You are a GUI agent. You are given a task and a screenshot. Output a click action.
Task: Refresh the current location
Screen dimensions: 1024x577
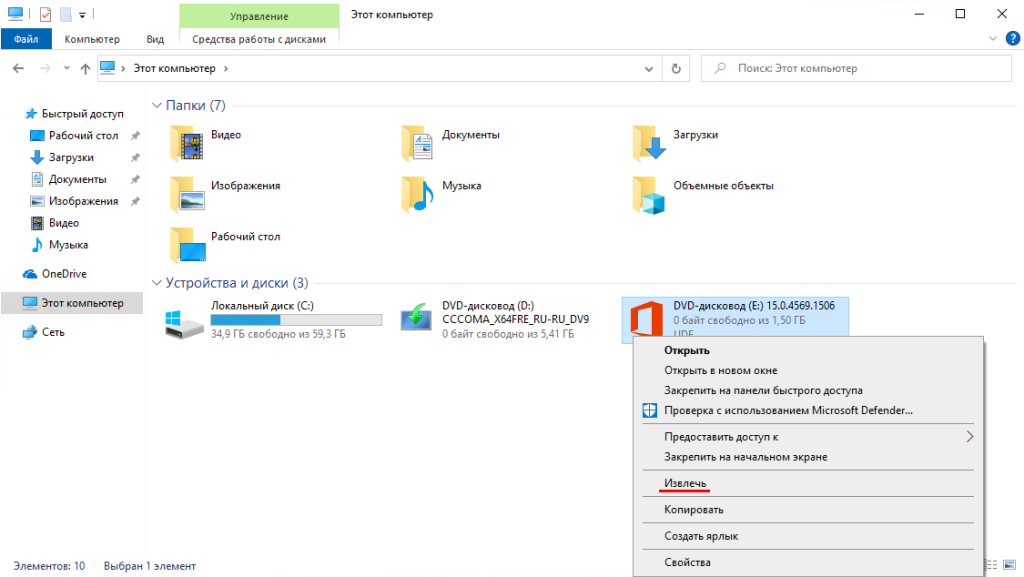click(x=676, y=69)
